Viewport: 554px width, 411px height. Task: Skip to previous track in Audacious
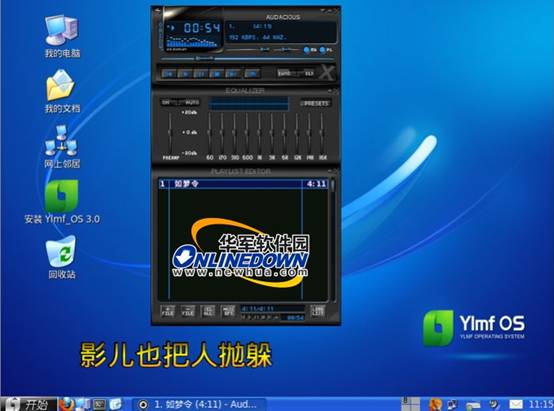point(169,74)
